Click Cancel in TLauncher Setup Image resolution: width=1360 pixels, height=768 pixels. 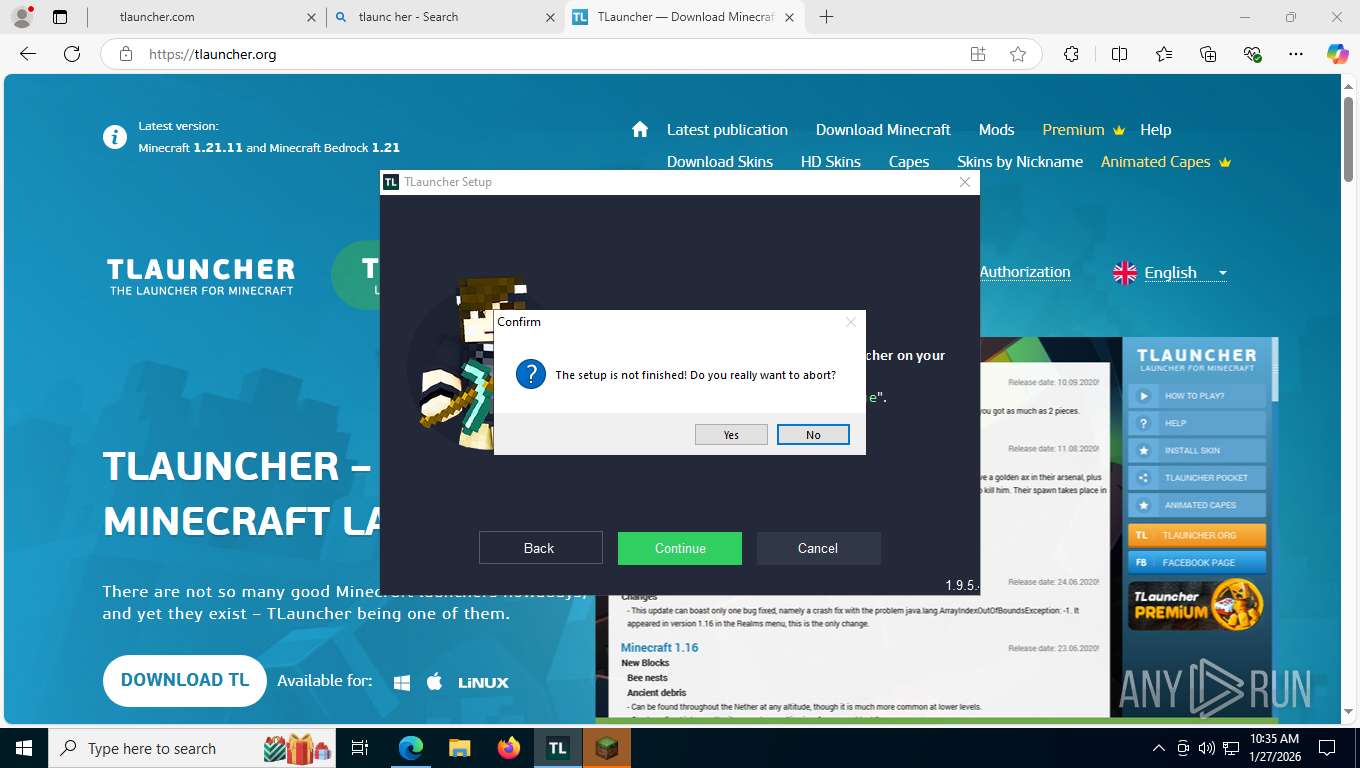[x=818, y=548]
